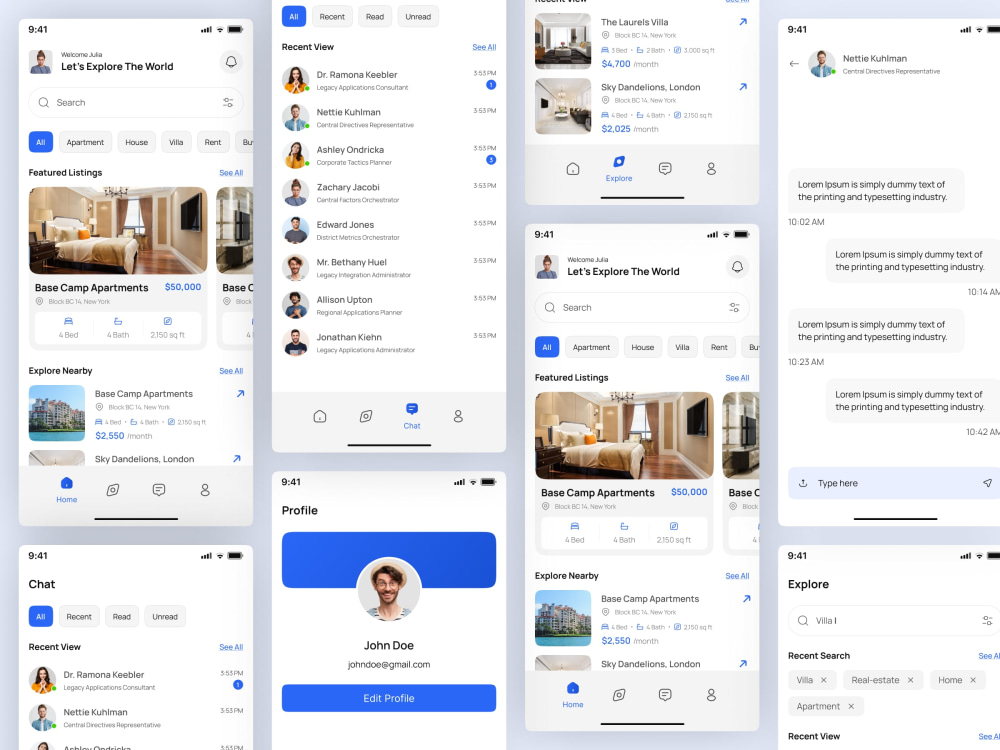Choose Unread filter on screen titled Chat
This screenshot has height=750, width=1000.
165,617
